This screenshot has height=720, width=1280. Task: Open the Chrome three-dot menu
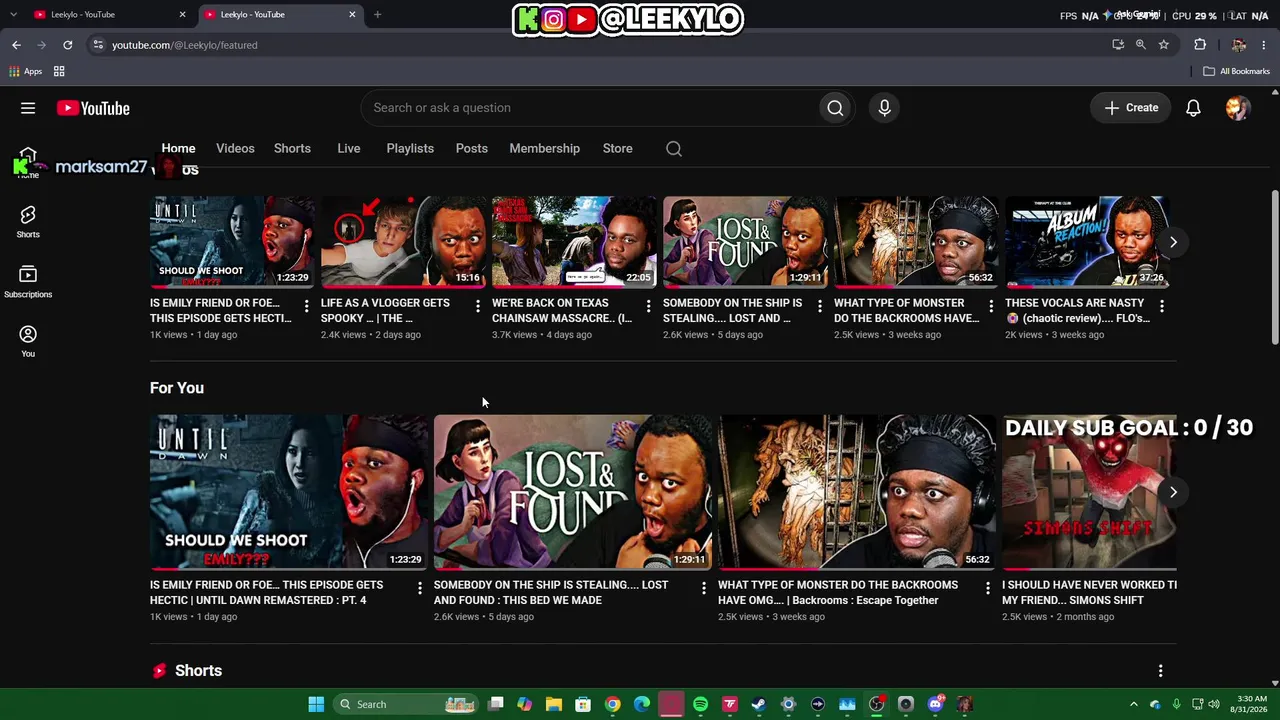click(x=1264, y=45)
